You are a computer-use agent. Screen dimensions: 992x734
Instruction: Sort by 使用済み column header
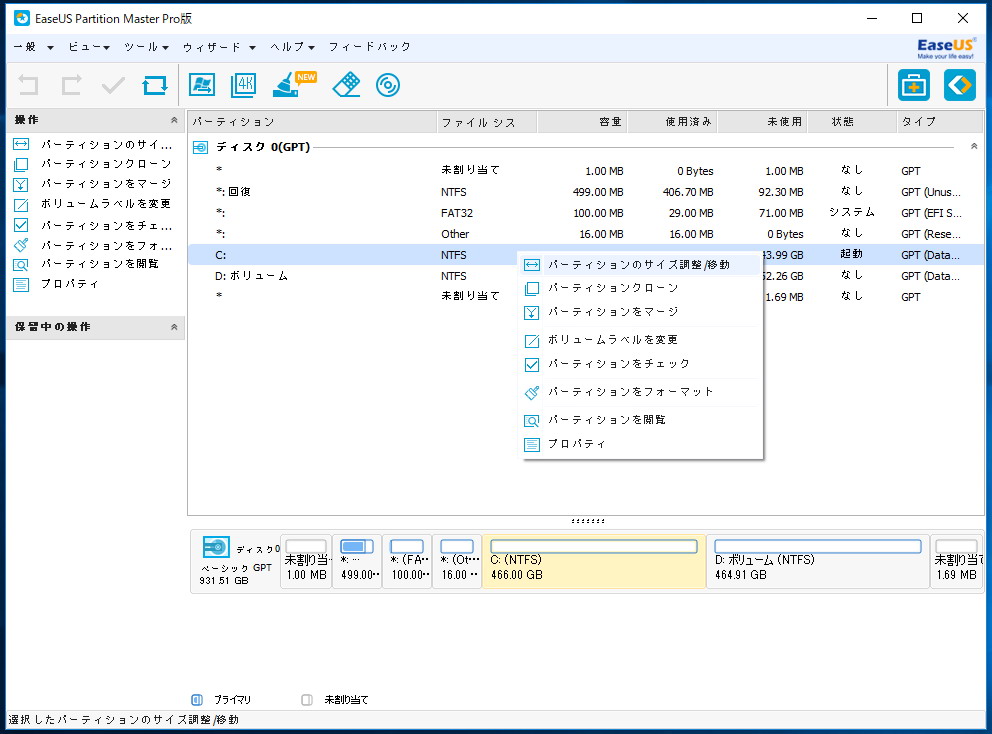pyautogui.click(x=673, y=121)
